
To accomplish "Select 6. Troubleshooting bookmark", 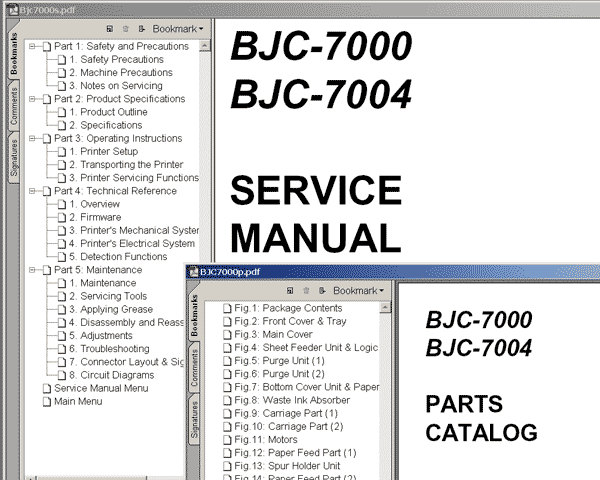I will [x=109, y=349].
